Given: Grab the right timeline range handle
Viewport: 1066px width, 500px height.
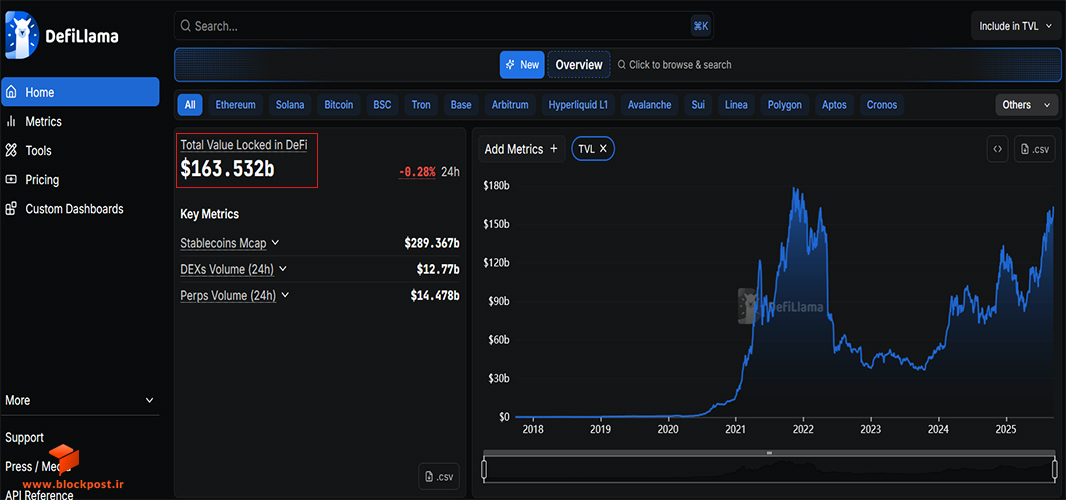Looking at the screenshot, I should click(1054, 469).
